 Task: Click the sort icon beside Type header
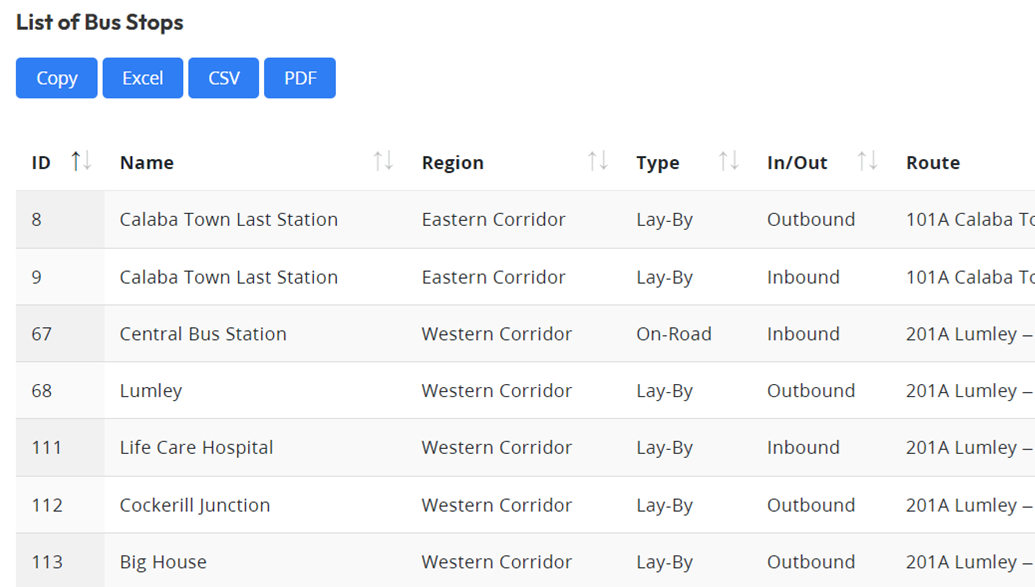729,162
